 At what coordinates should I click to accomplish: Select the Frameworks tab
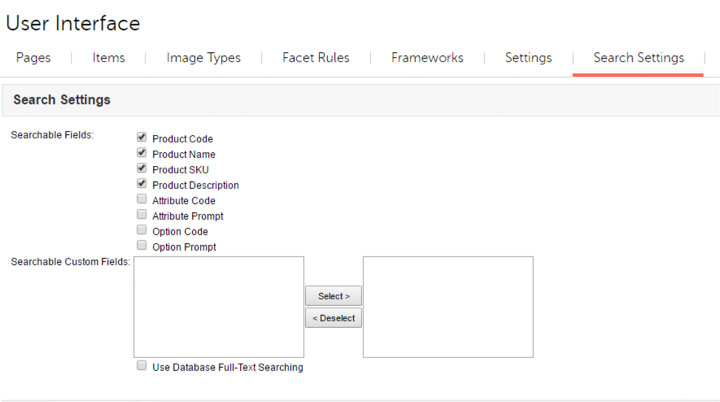[427, 57]
